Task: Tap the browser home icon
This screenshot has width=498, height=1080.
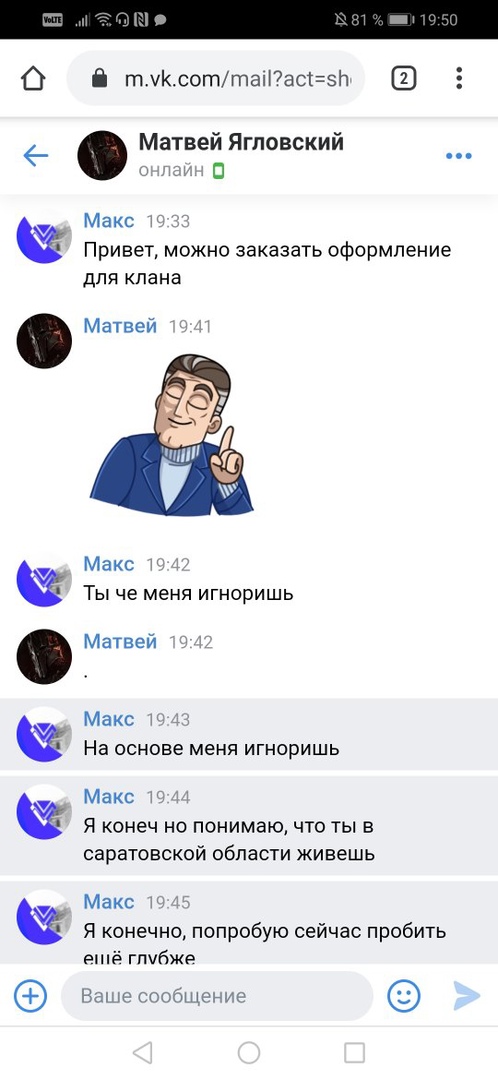Action: coord(33,79)
